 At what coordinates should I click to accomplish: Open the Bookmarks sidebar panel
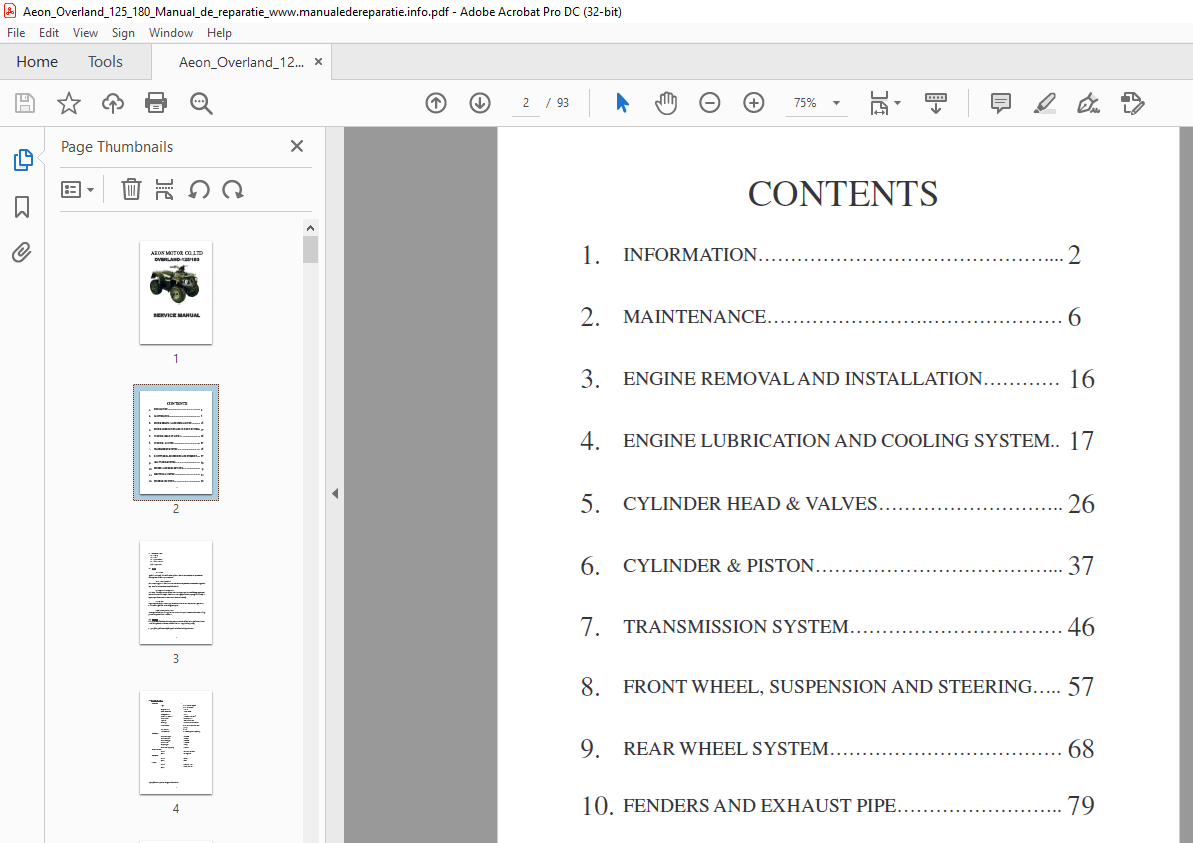click(x=22, y=206)
